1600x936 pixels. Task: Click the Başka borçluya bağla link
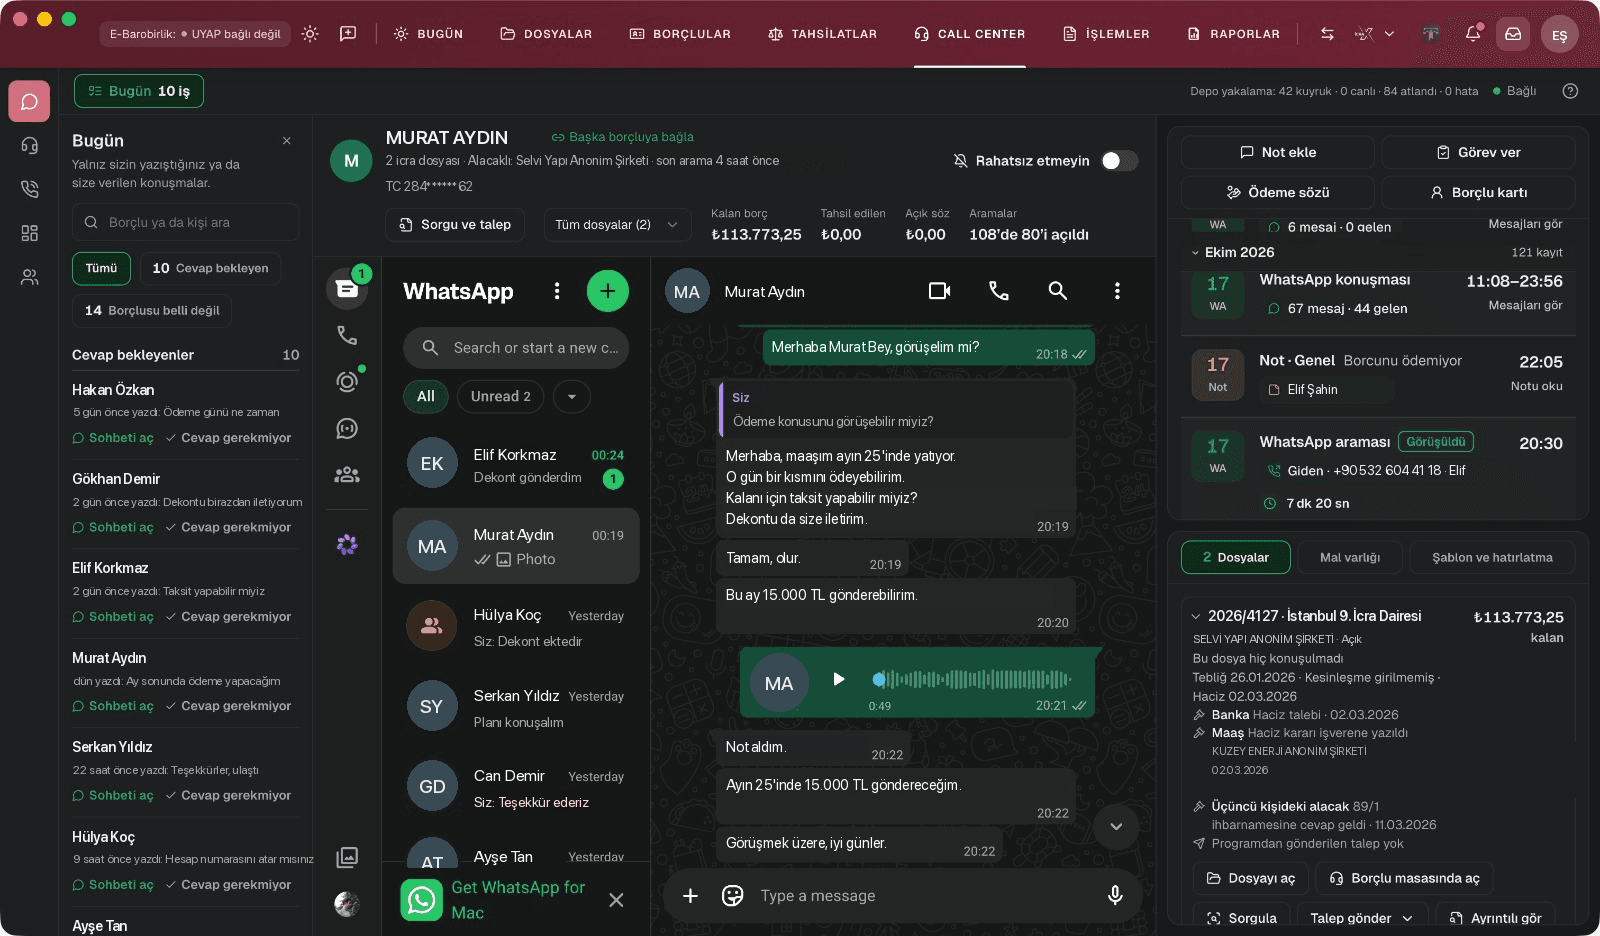tap(622, 137)
